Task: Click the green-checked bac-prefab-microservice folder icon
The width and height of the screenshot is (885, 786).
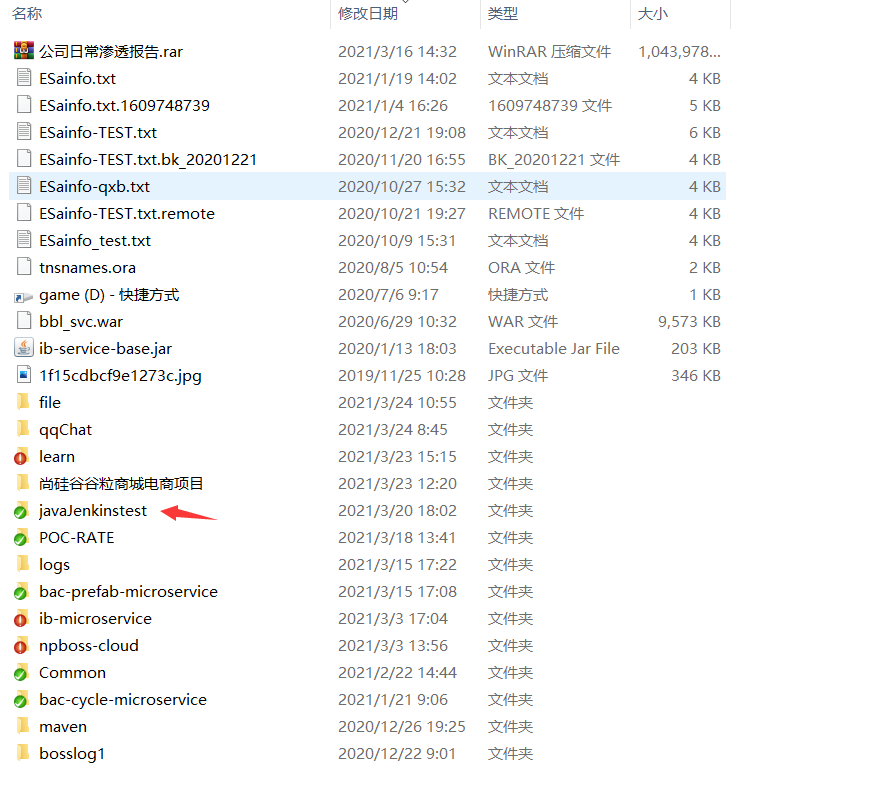Action: pyautogui.click(x=21, y=591)
